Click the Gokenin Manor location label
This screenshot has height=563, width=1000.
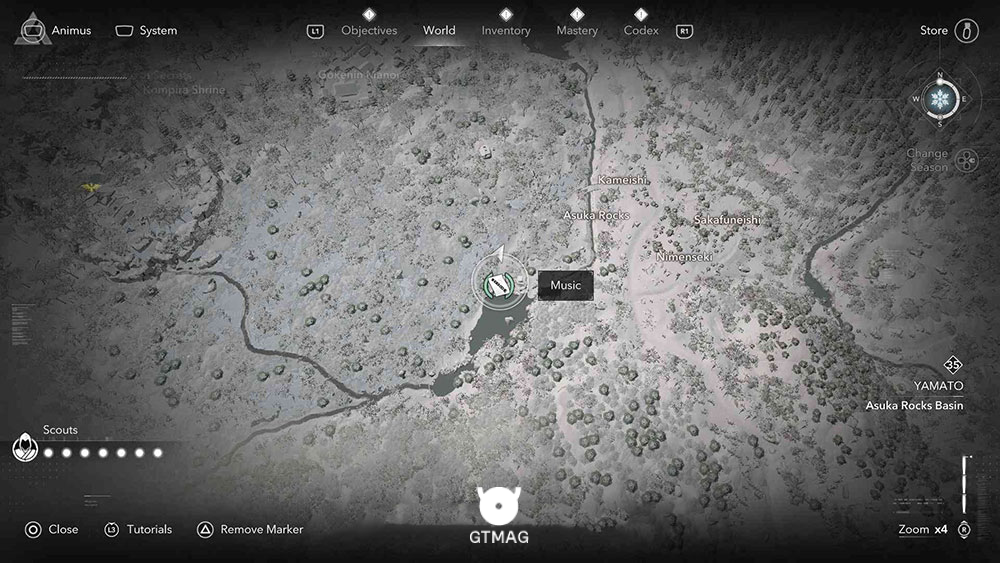click(359, 75)
